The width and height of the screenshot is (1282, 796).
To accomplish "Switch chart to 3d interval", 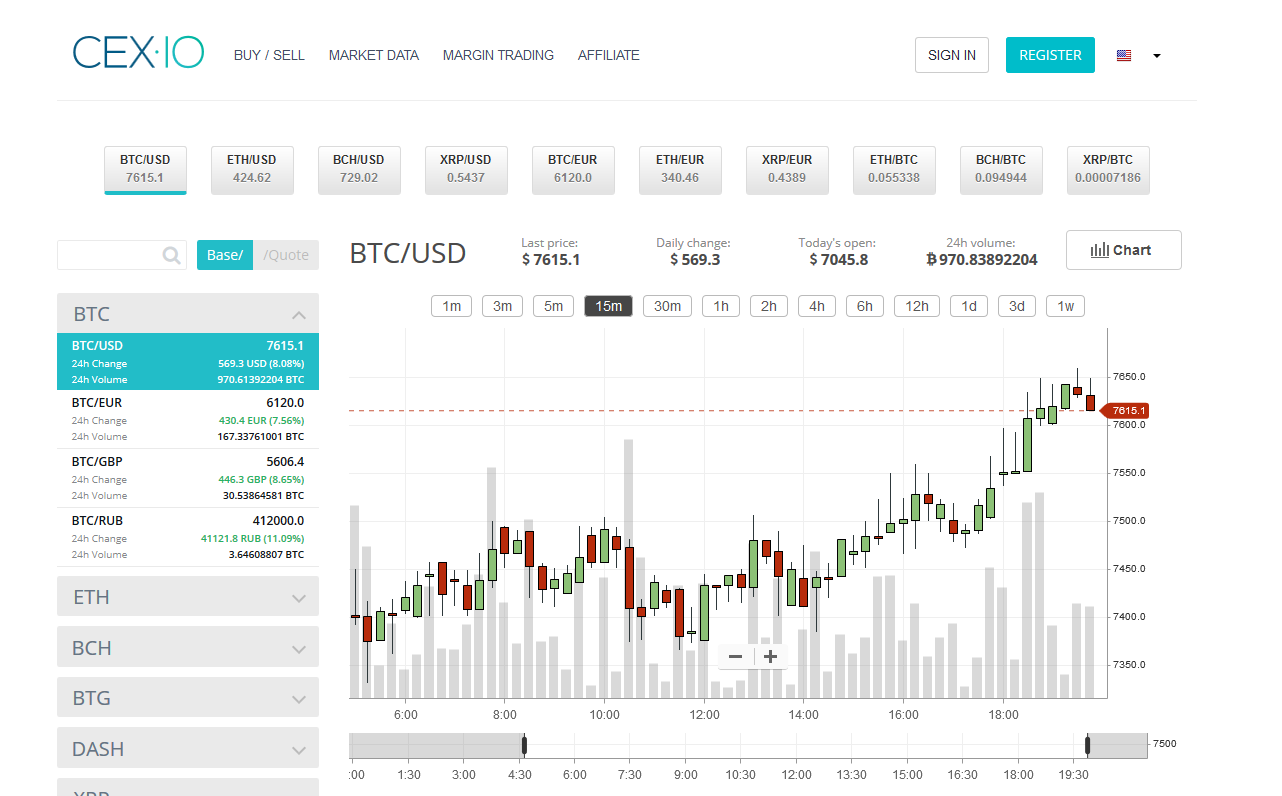I will [x=1017, y=306].
